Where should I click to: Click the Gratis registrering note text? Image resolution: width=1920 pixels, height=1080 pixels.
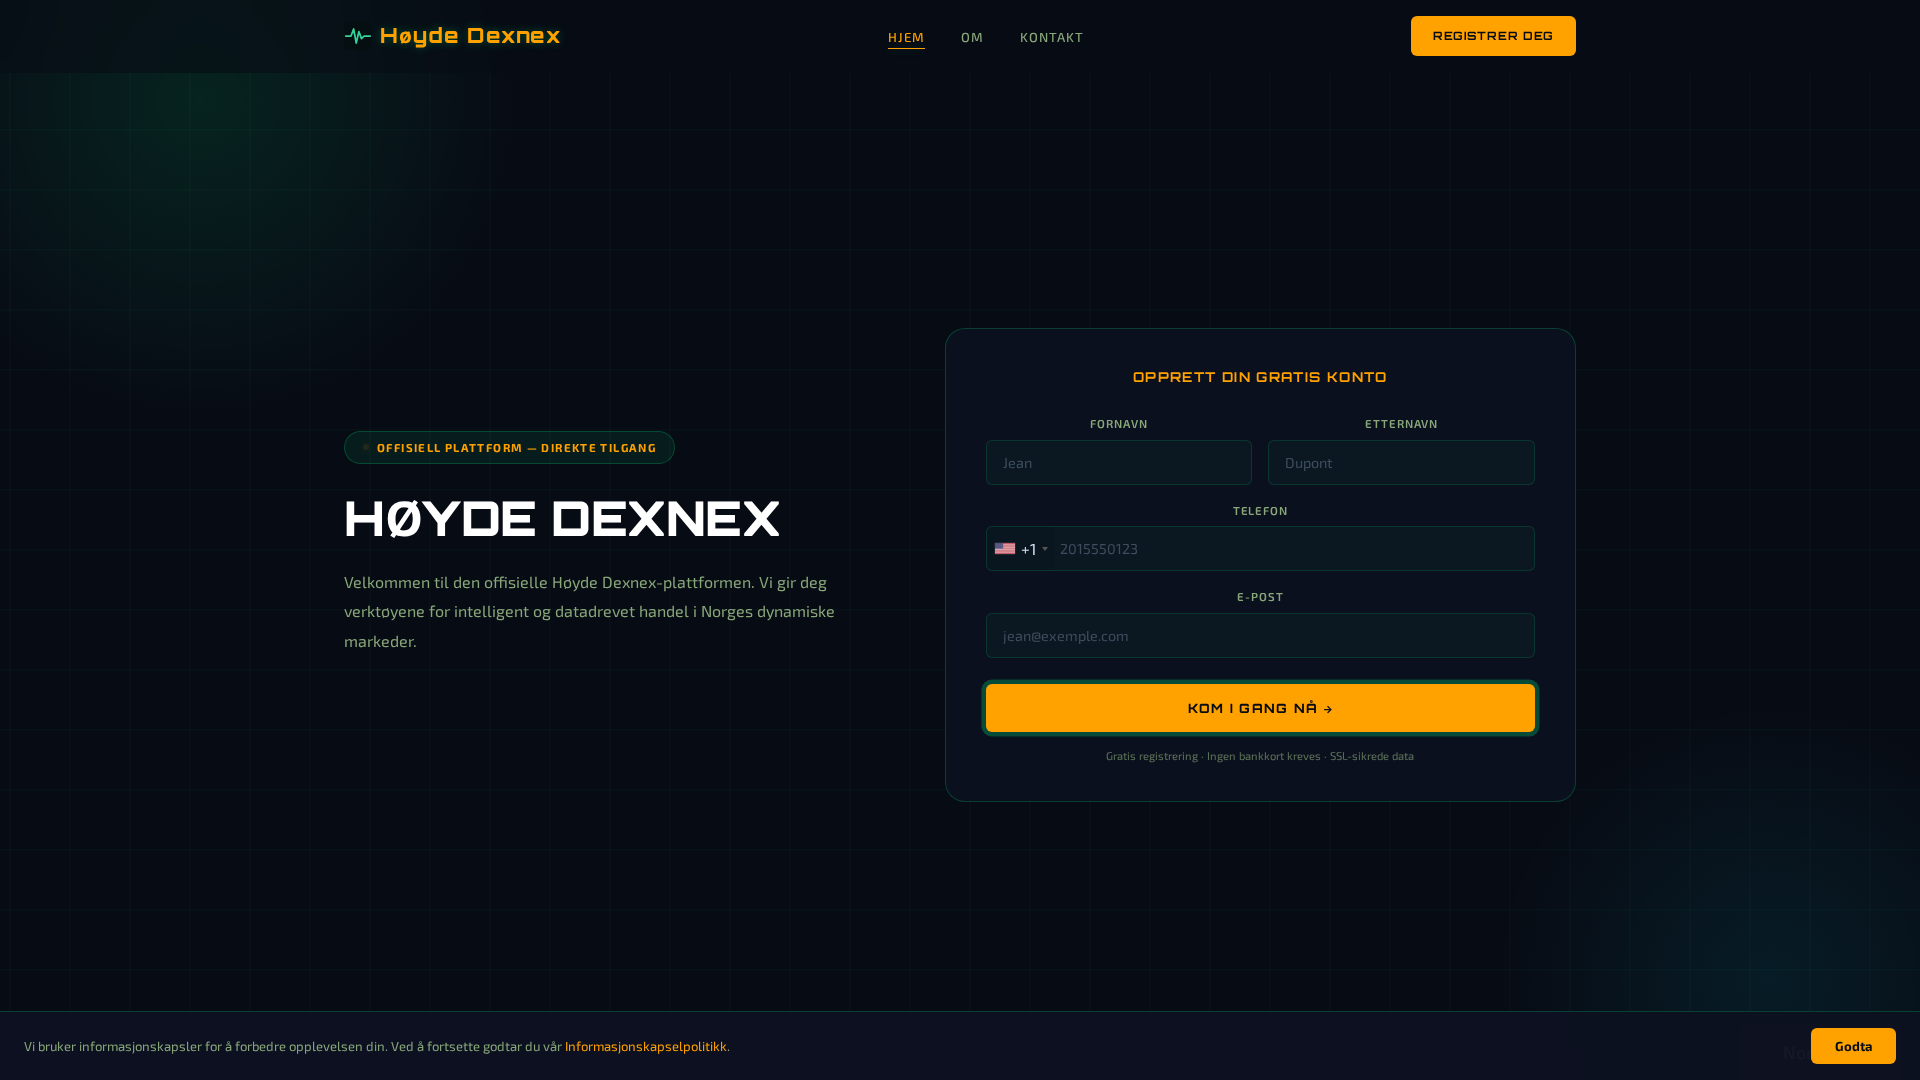[x=1260, y=756]
